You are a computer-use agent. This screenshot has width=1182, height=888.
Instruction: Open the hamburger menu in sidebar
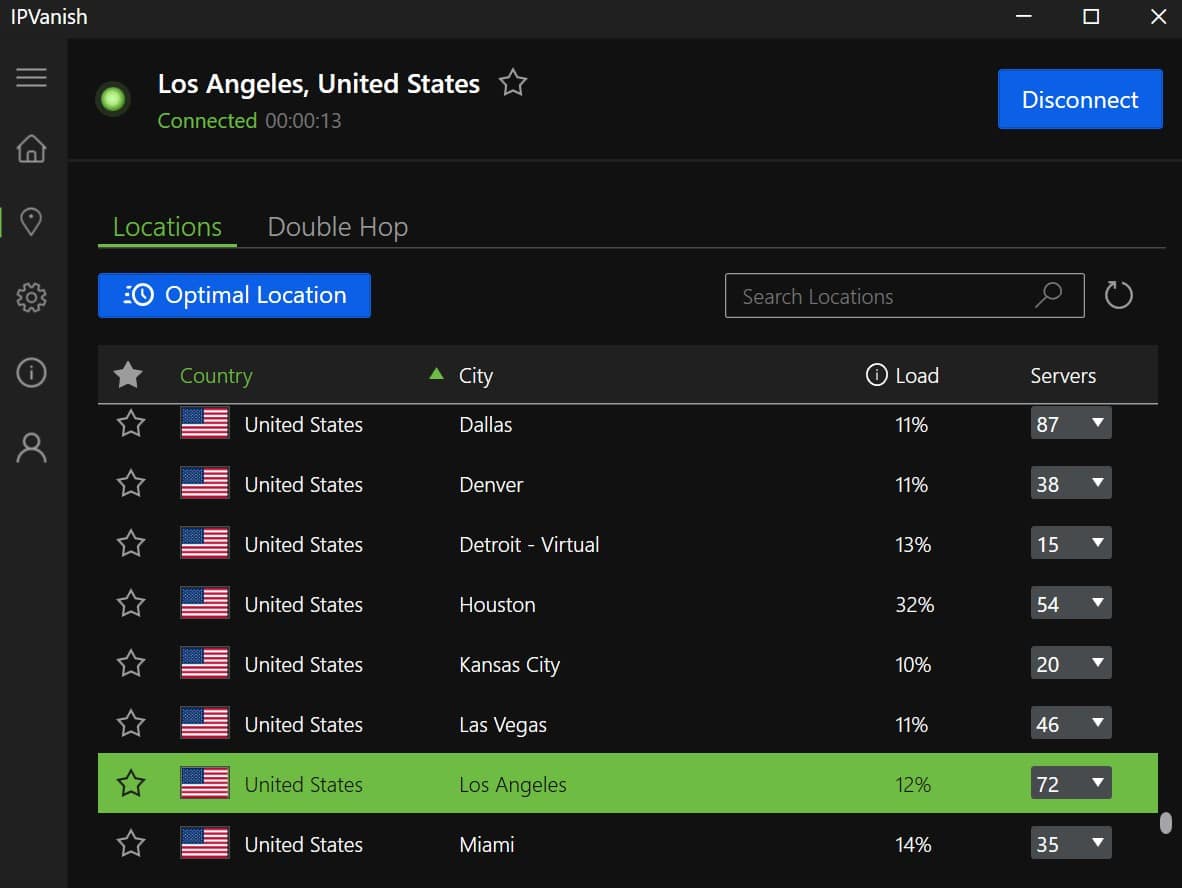31,77
